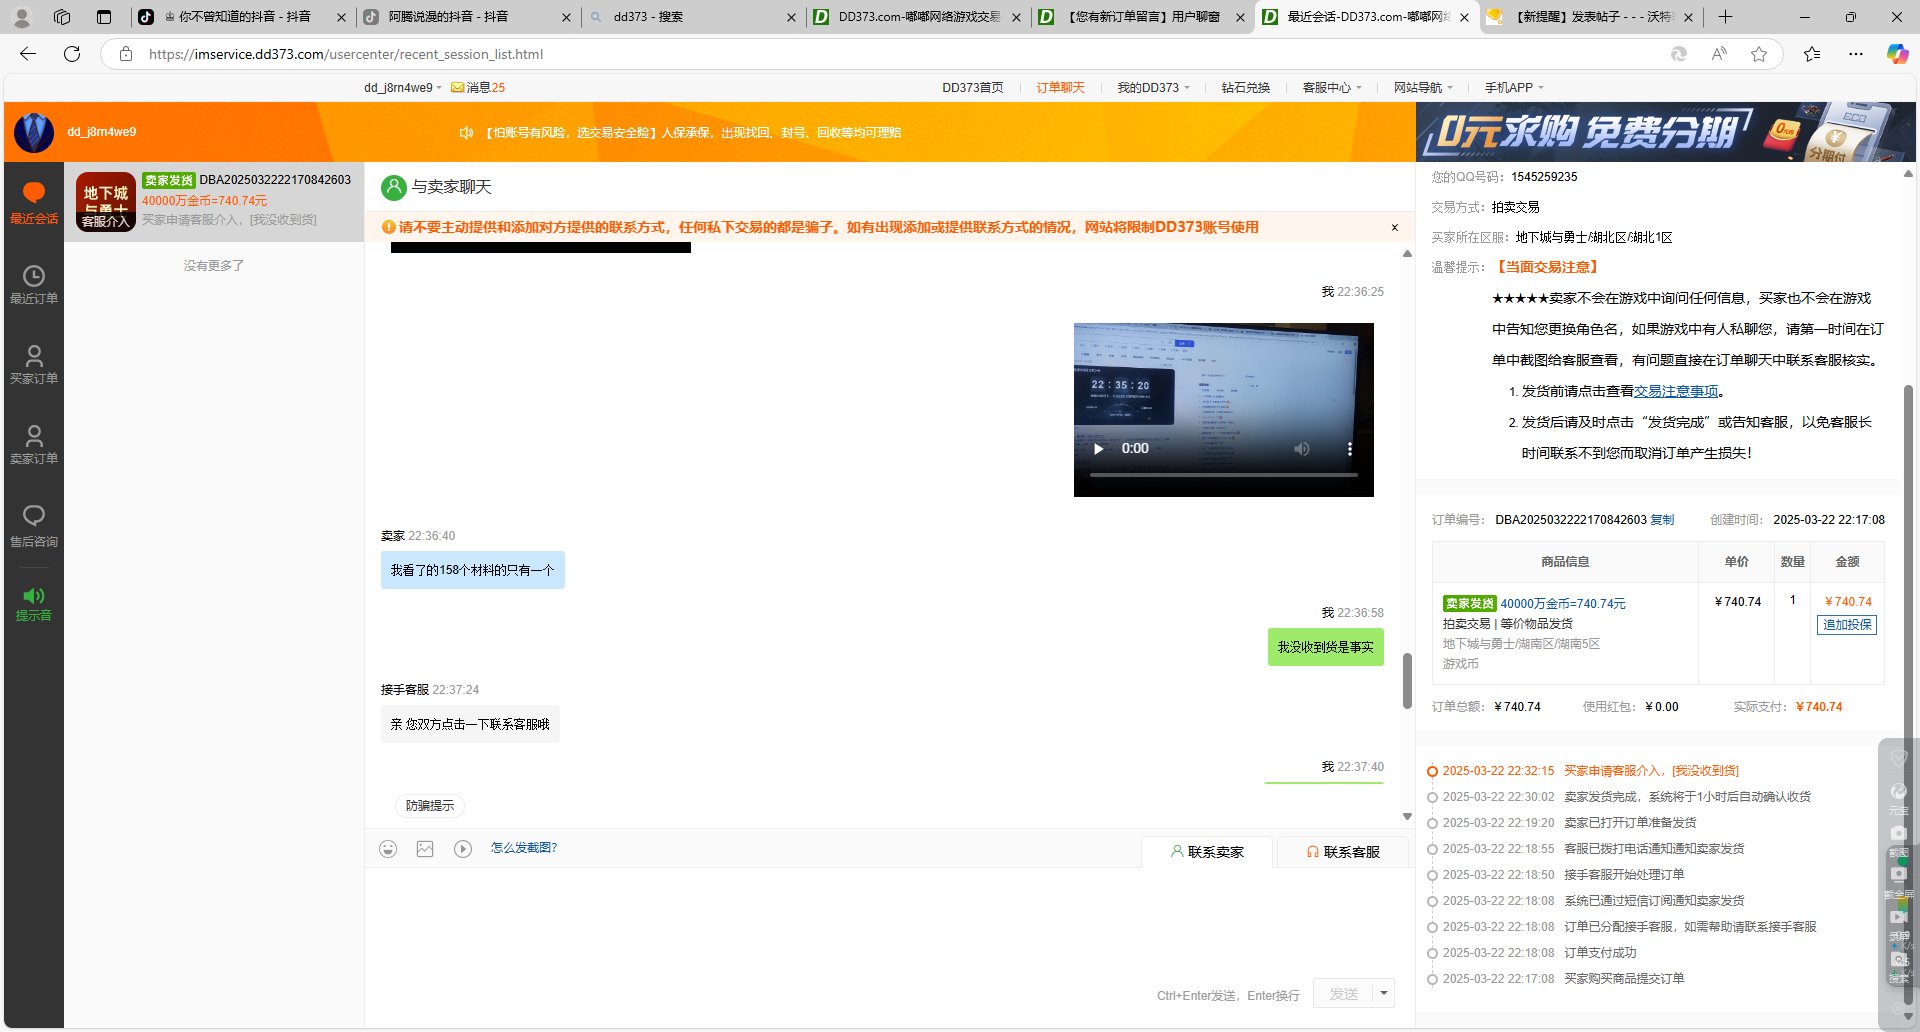Open 买家订单 in left sidebar

tap(33, 365)
